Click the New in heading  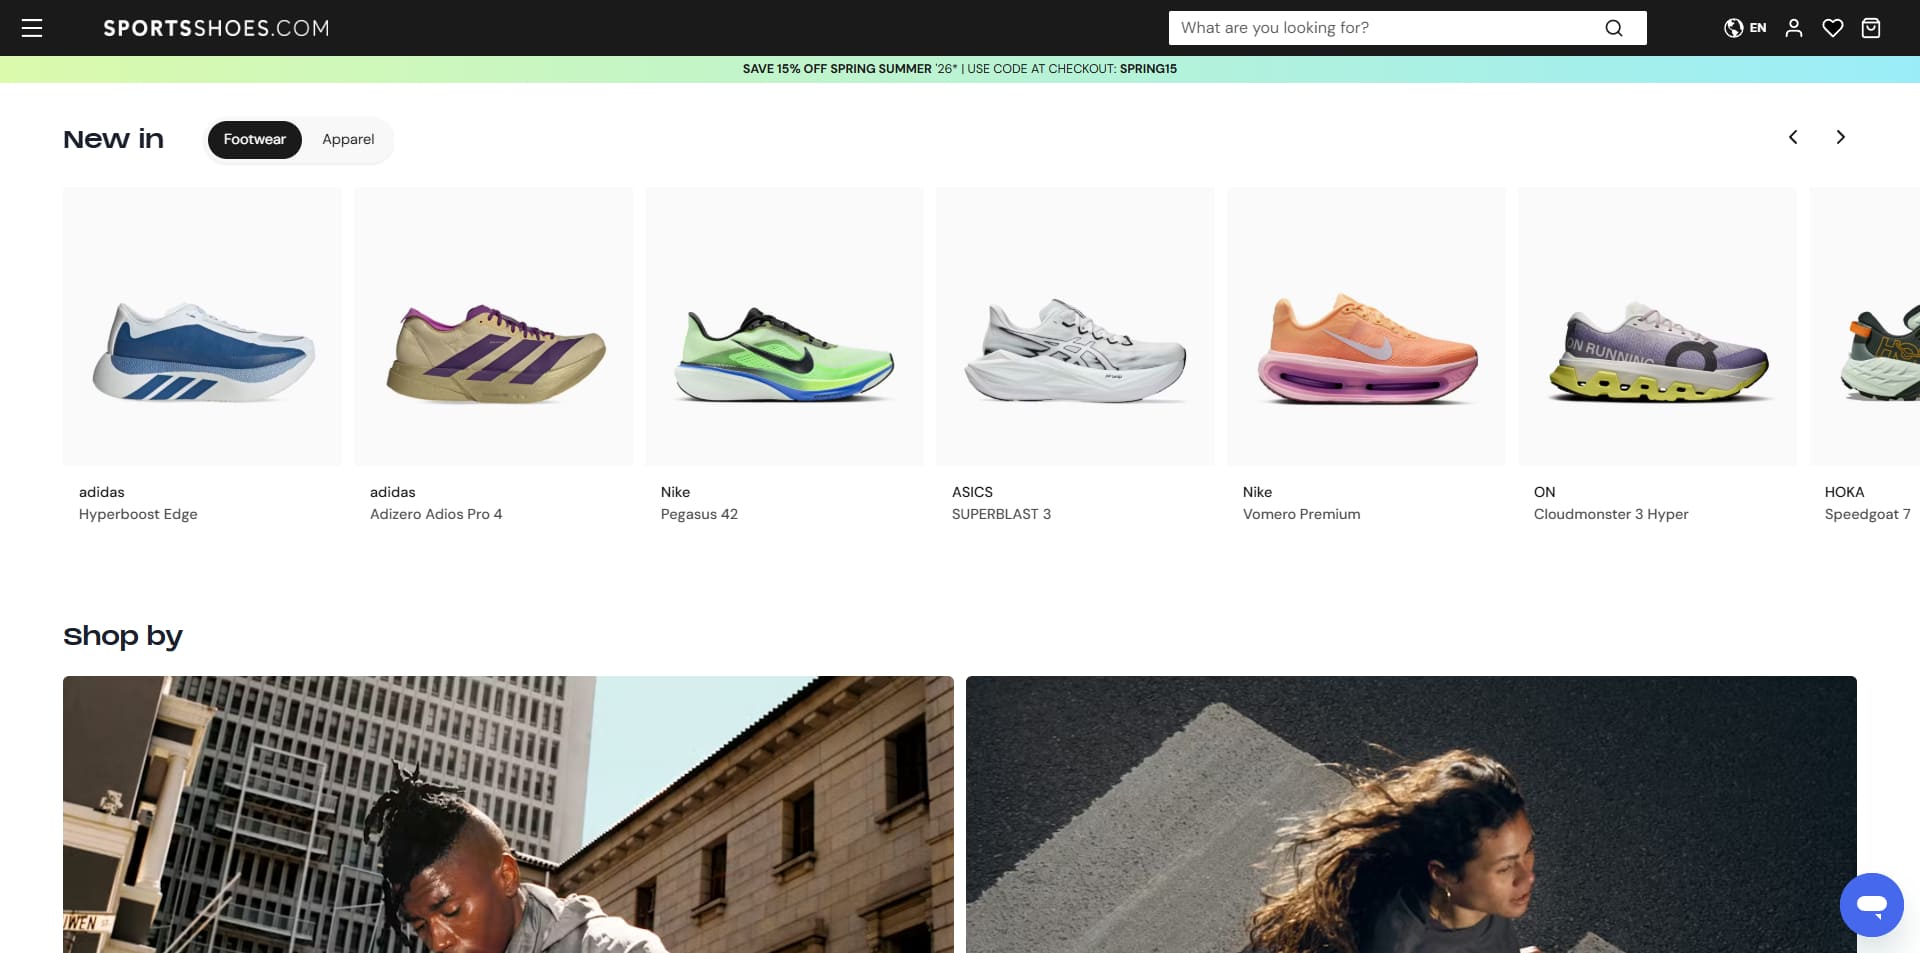113,139
